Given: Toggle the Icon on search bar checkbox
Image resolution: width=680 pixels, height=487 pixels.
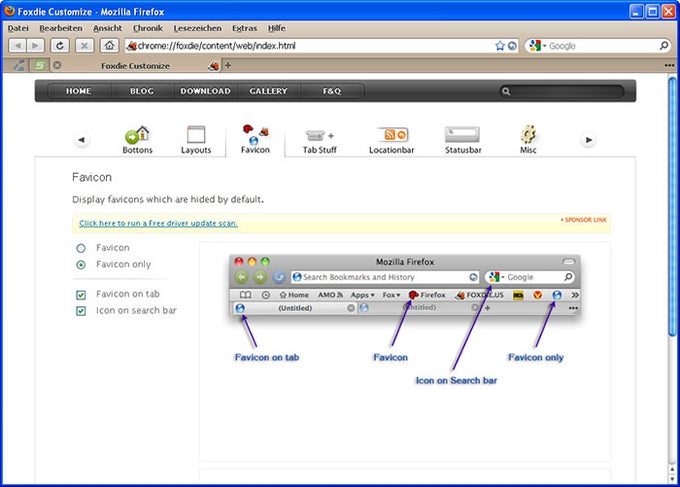Looking at the screenshot, I should click(81, 311).
